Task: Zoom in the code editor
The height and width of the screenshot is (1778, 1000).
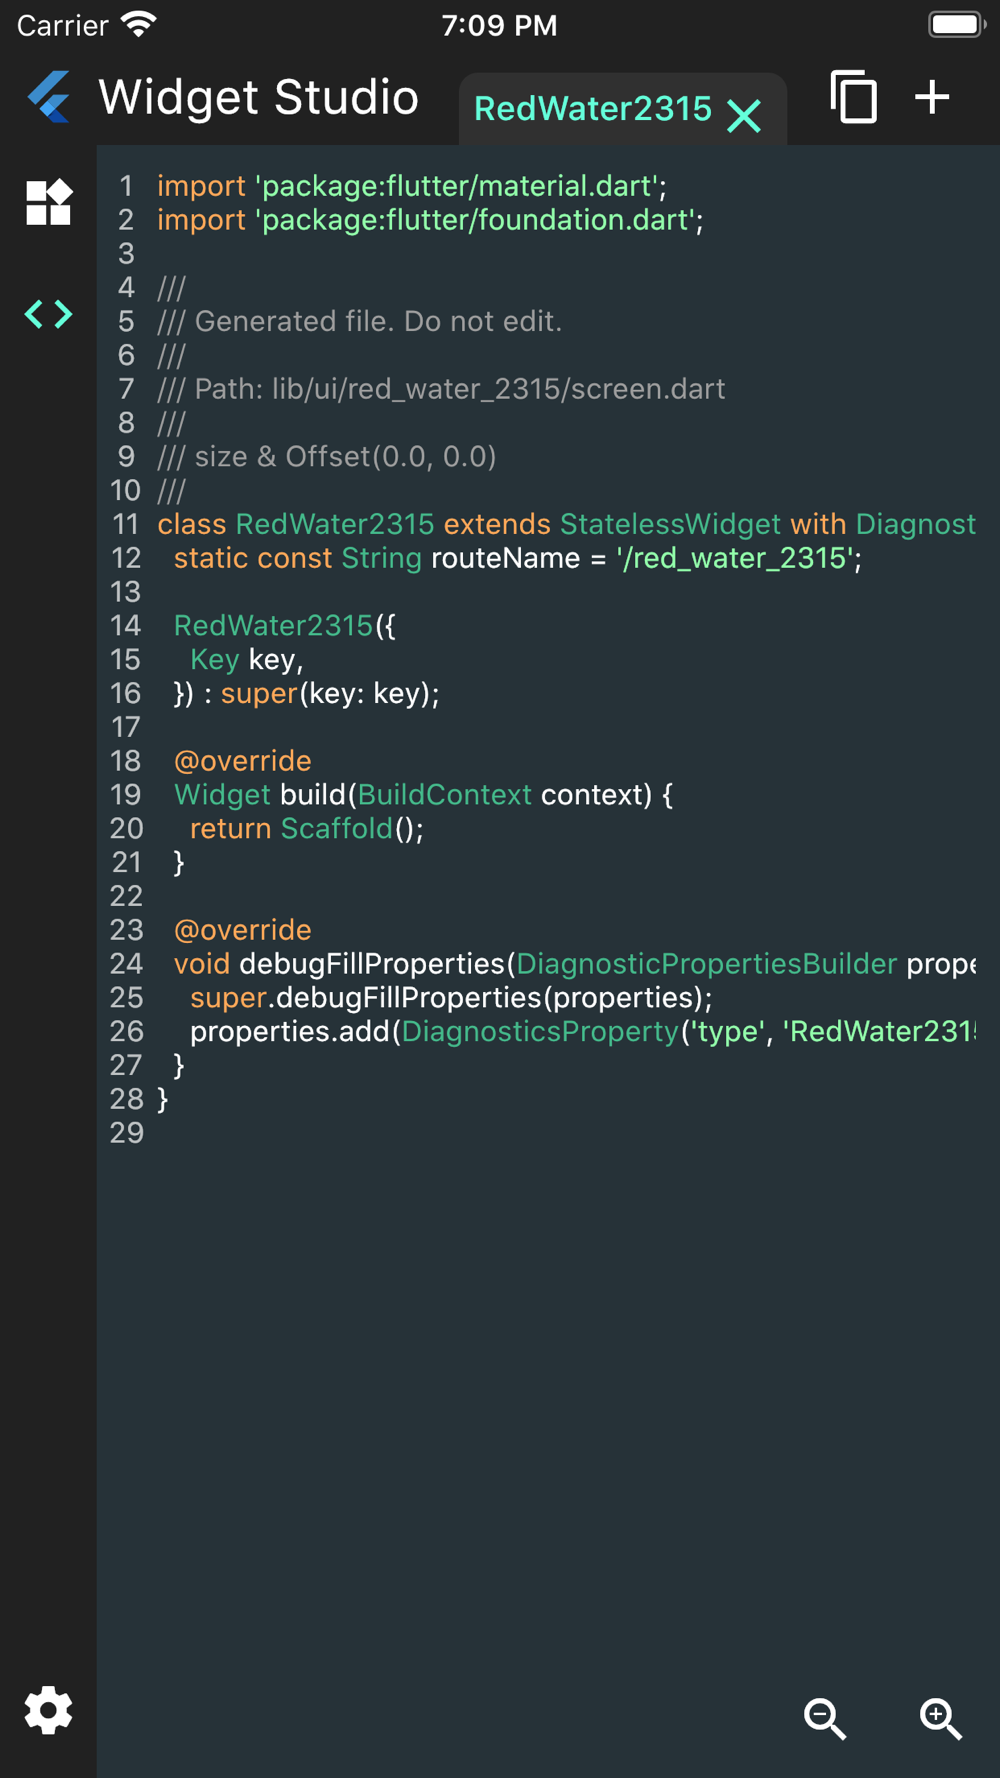Action: [x=941, y=1718]
